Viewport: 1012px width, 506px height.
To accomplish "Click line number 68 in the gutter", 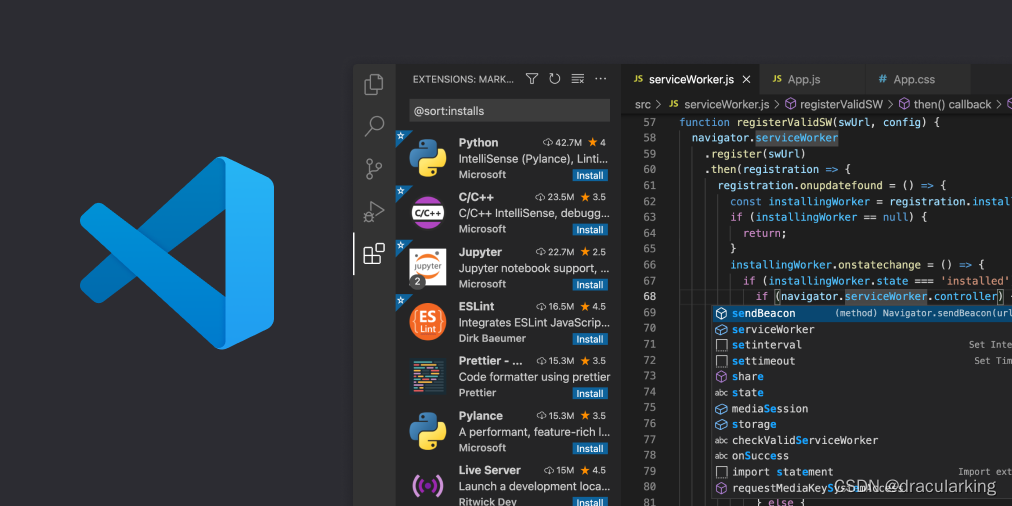I will (649, 296).
